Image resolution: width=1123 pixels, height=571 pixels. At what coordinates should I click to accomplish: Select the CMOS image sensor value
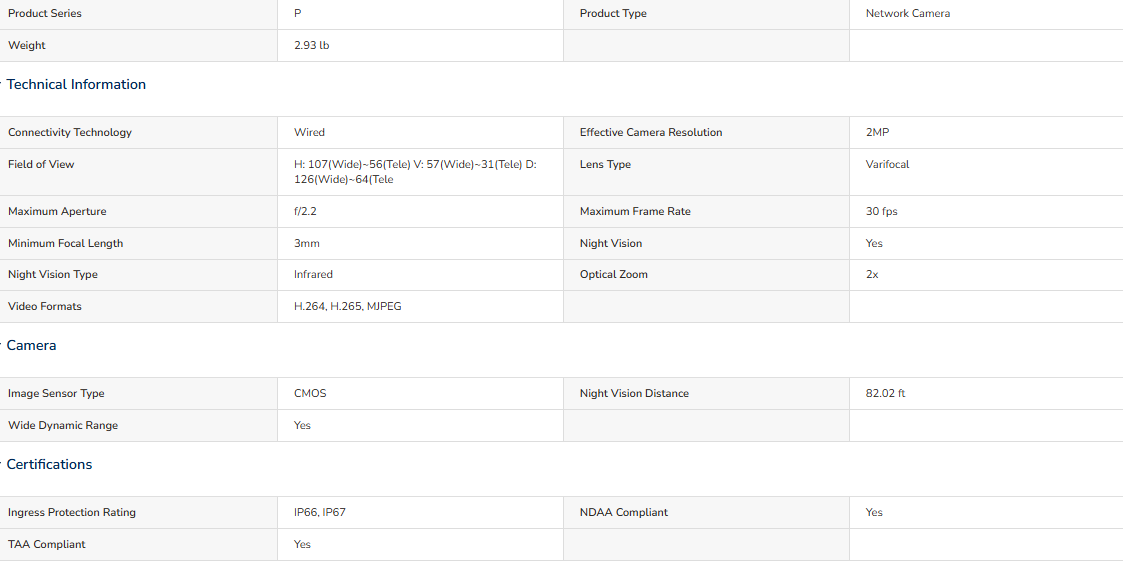click(x=310, y=393)
